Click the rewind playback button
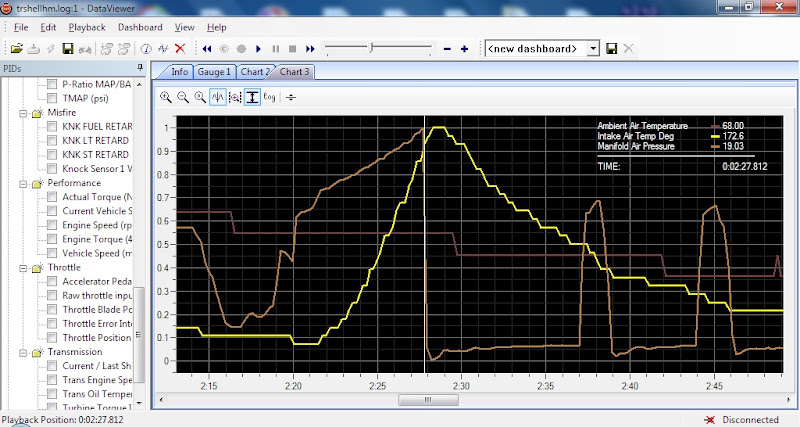800x427 pixels. [x=207, y=48]
